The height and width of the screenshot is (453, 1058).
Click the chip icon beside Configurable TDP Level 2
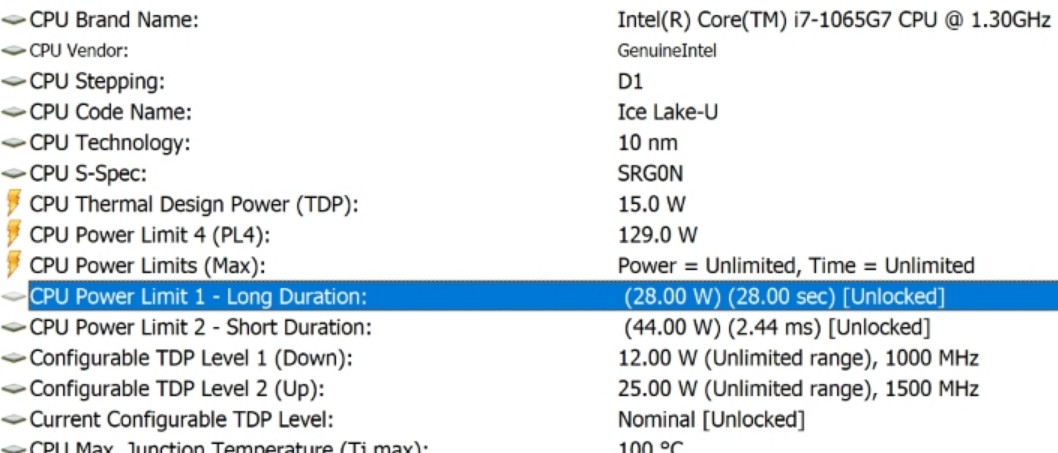click(13, 390)
